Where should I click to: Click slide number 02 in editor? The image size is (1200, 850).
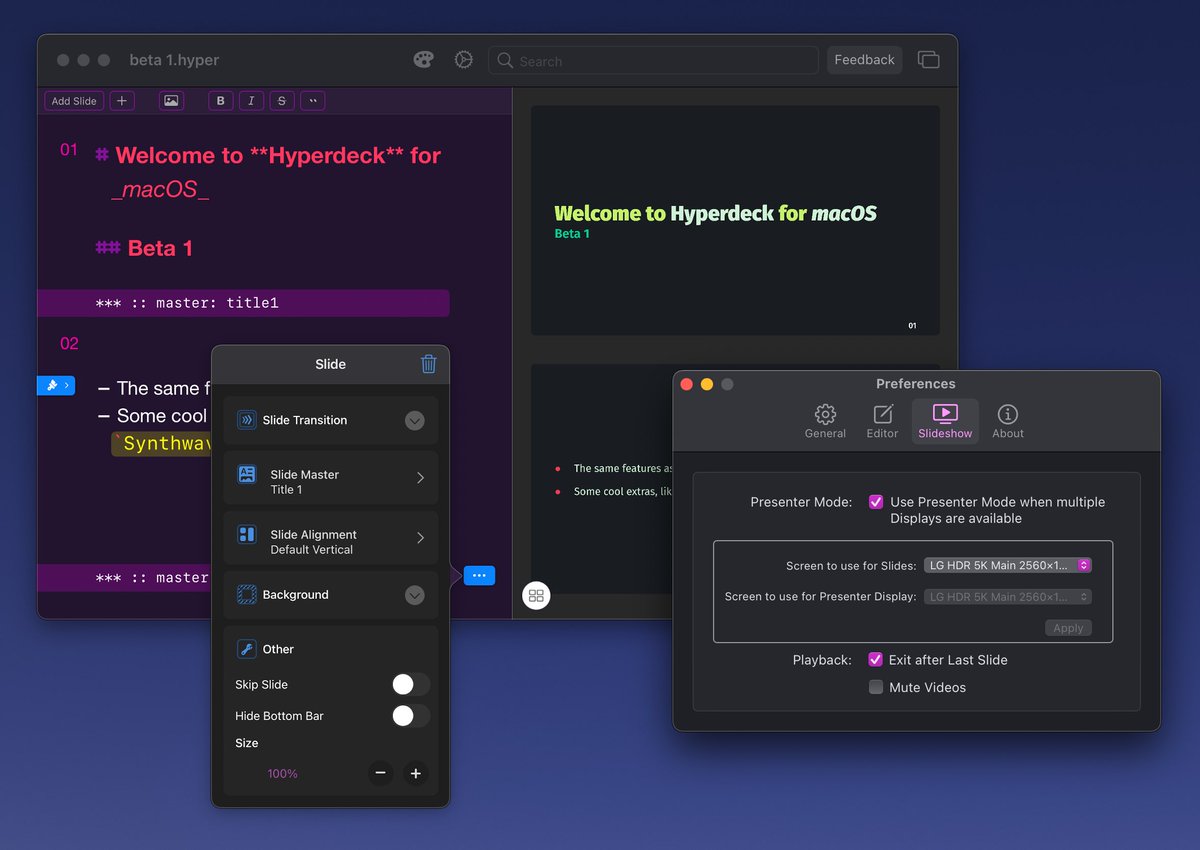pyautogui.click(x=69, y=343)
